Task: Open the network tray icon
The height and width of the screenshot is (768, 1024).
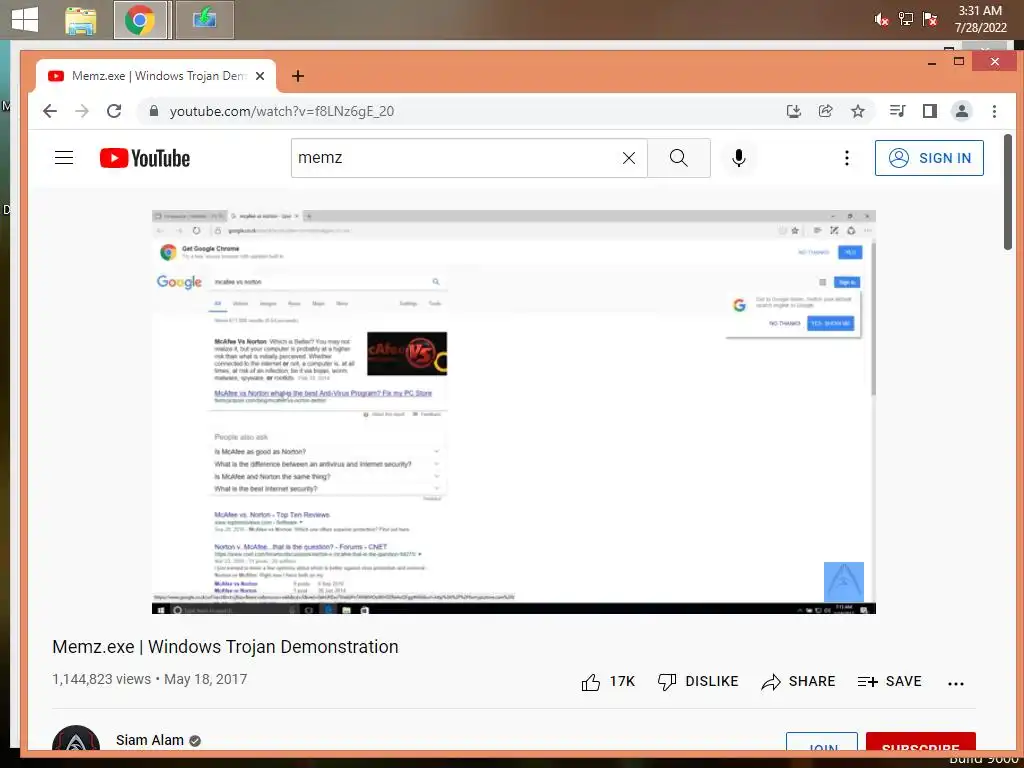Action: [x=905, y=20]
